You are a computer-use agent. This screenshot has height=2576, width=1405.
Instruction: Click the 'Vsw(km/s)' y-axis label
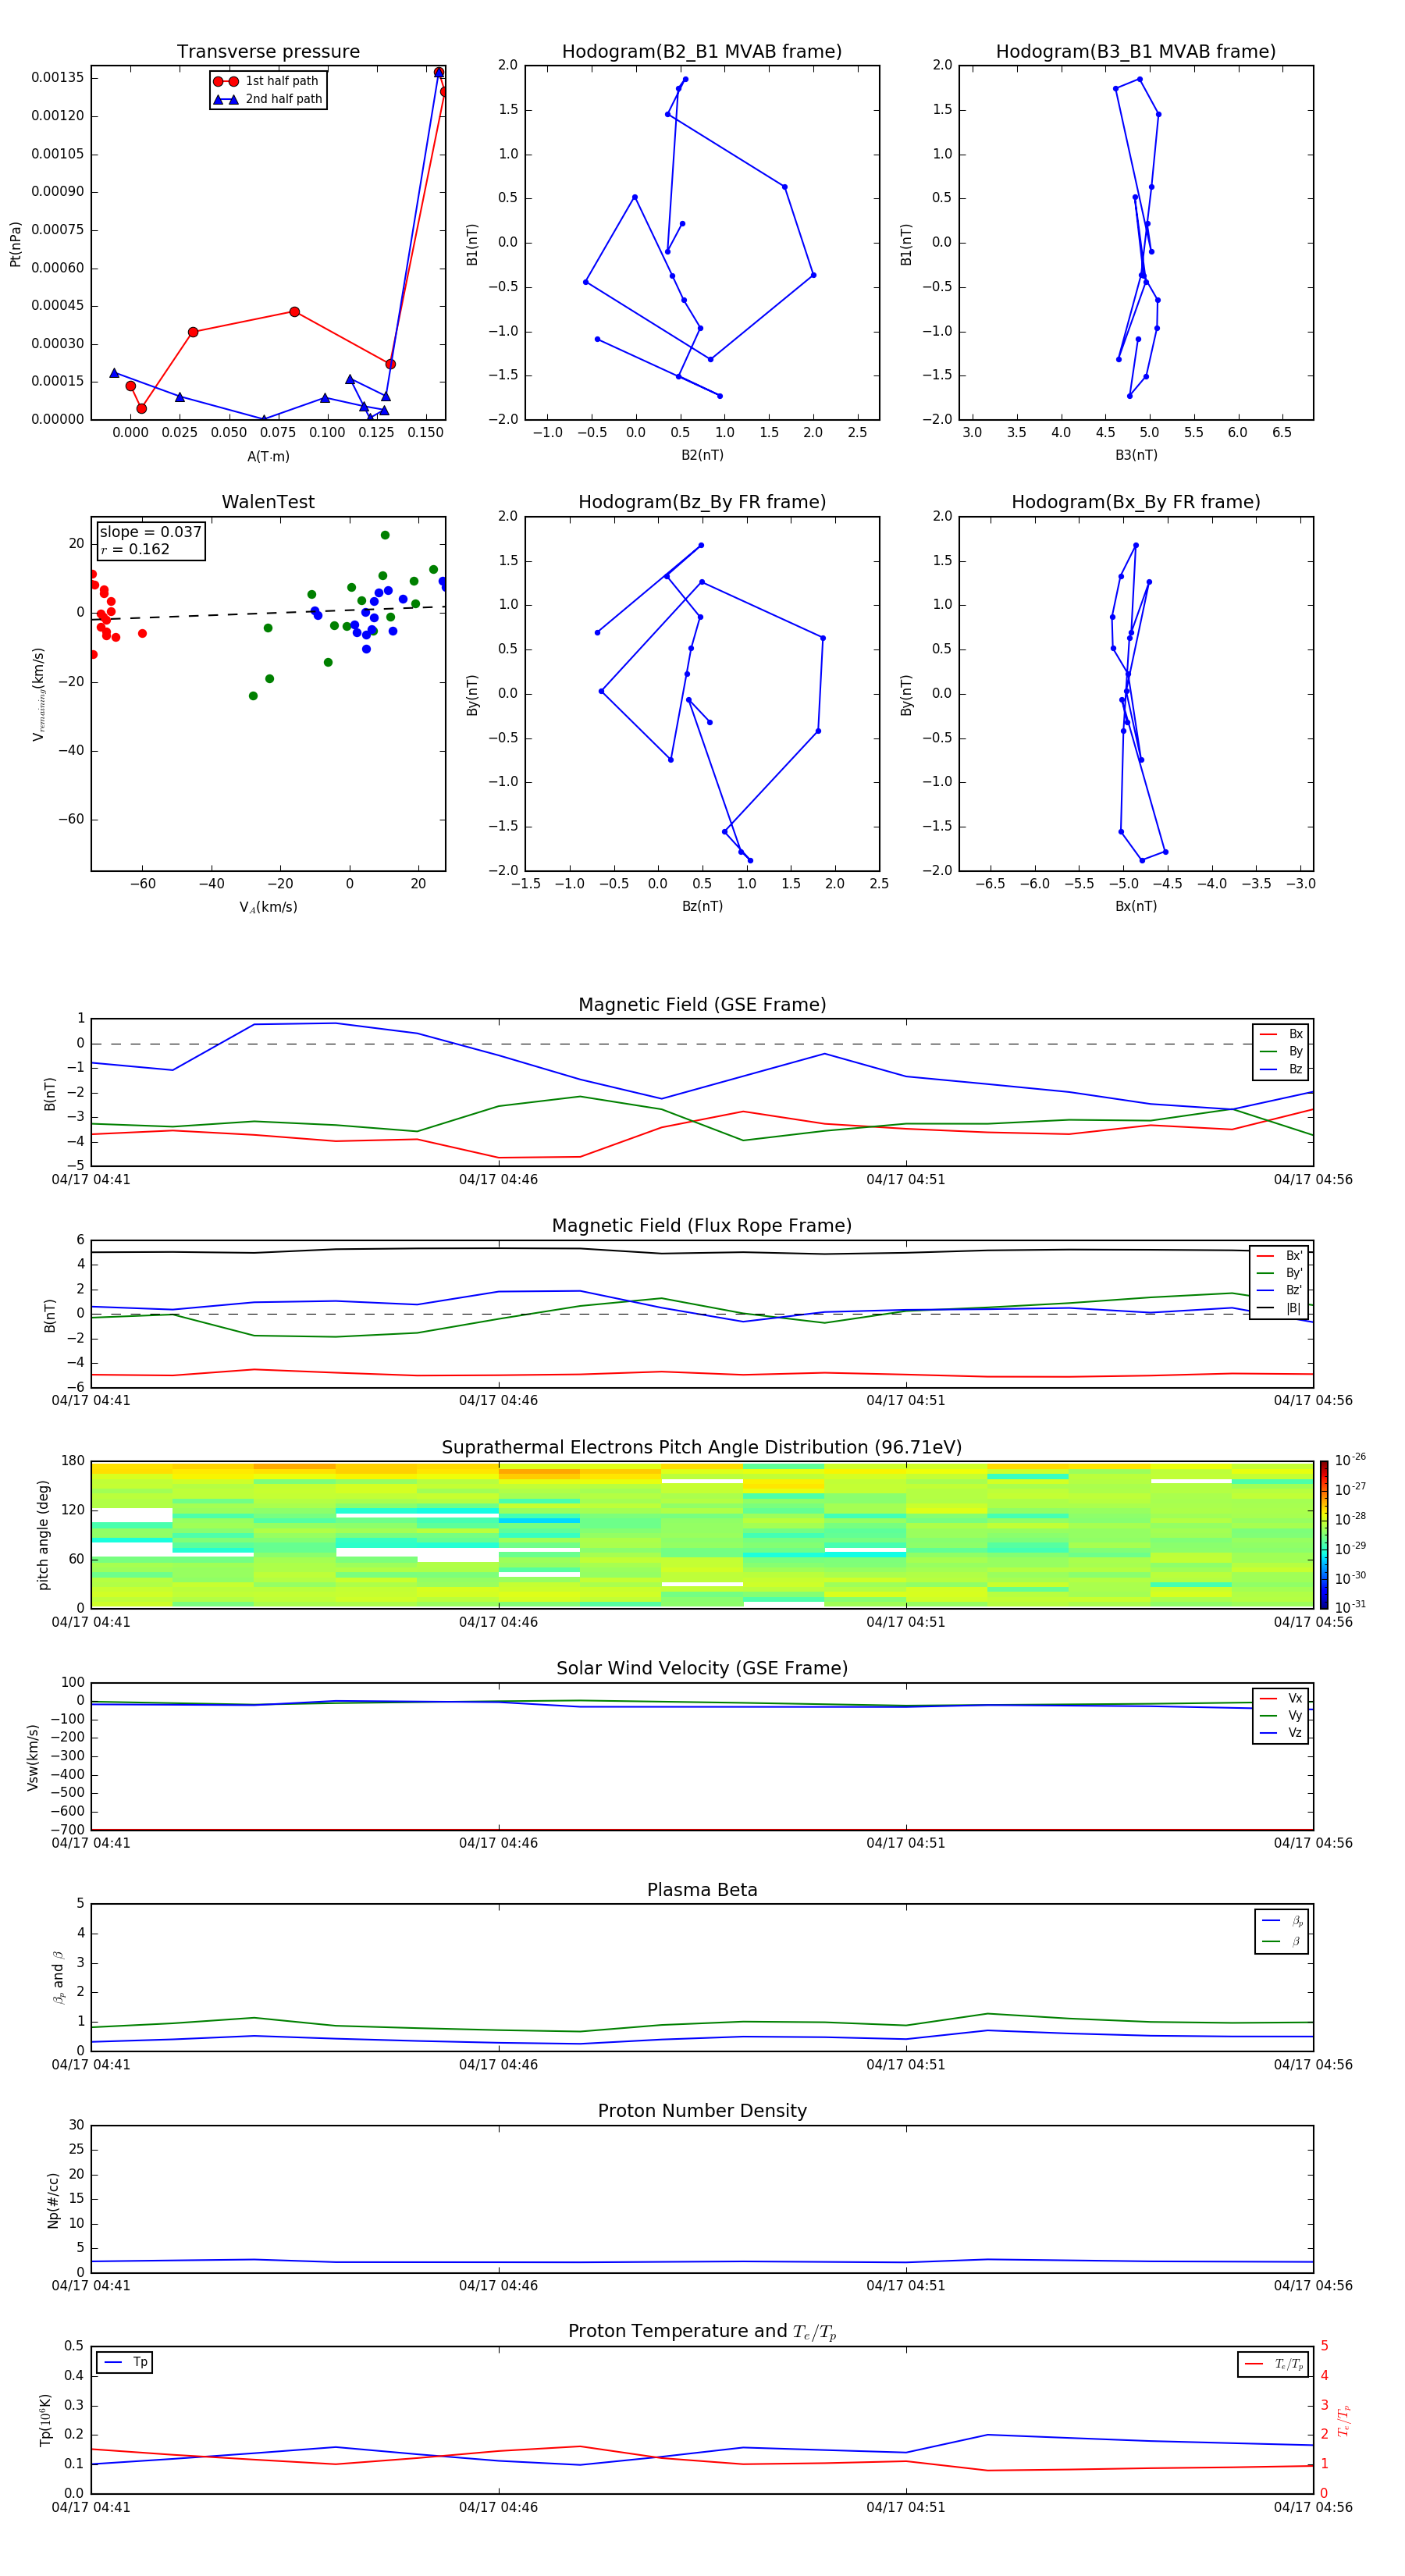(x=32, y=1757)
